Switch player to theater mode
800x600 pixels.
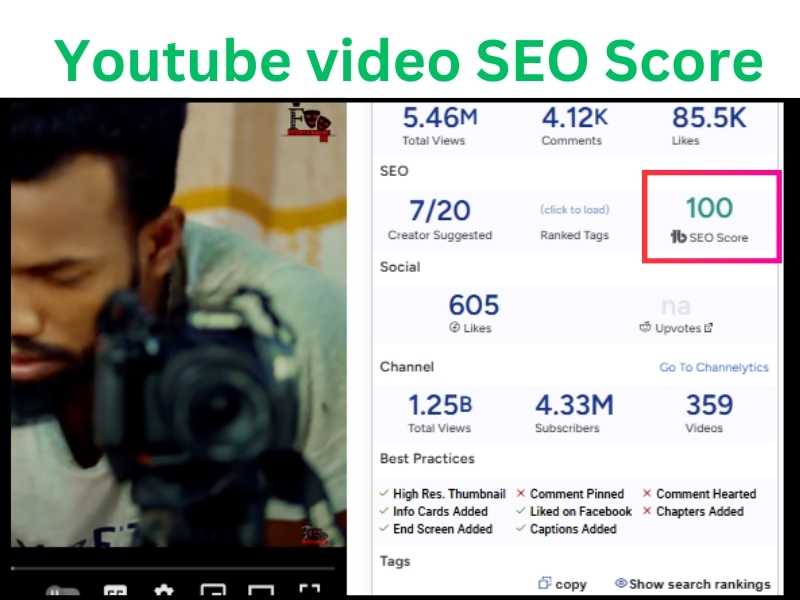[x=261, y=592]
